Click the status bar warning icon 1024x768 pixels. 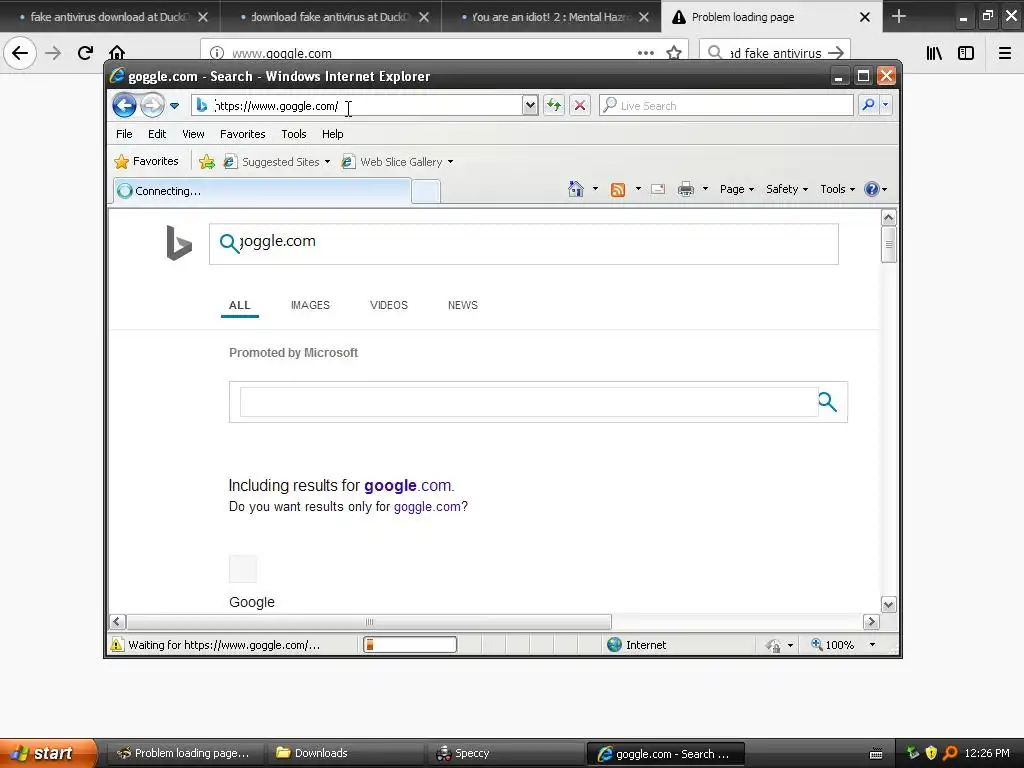click(116, 645)
